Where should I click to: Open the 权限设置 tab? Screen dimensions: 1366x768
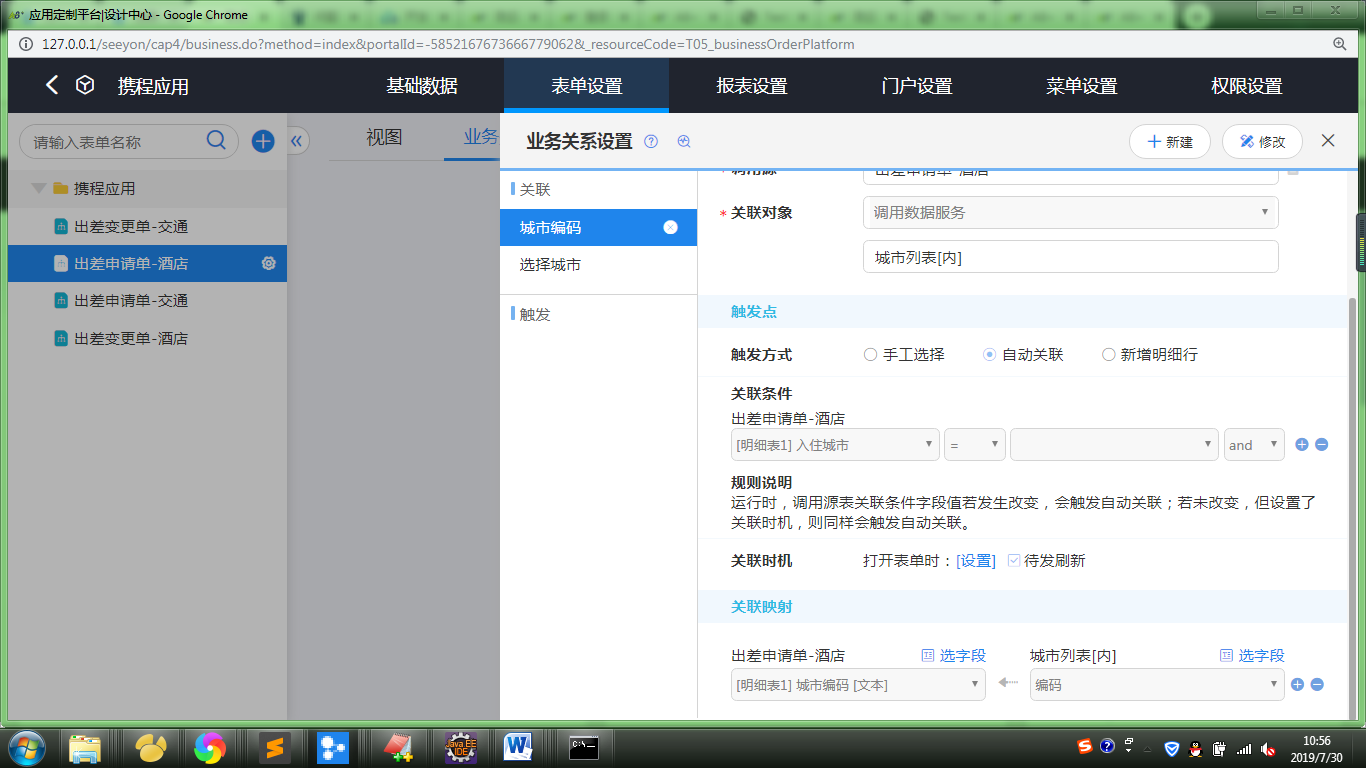tap(1246, 86)
